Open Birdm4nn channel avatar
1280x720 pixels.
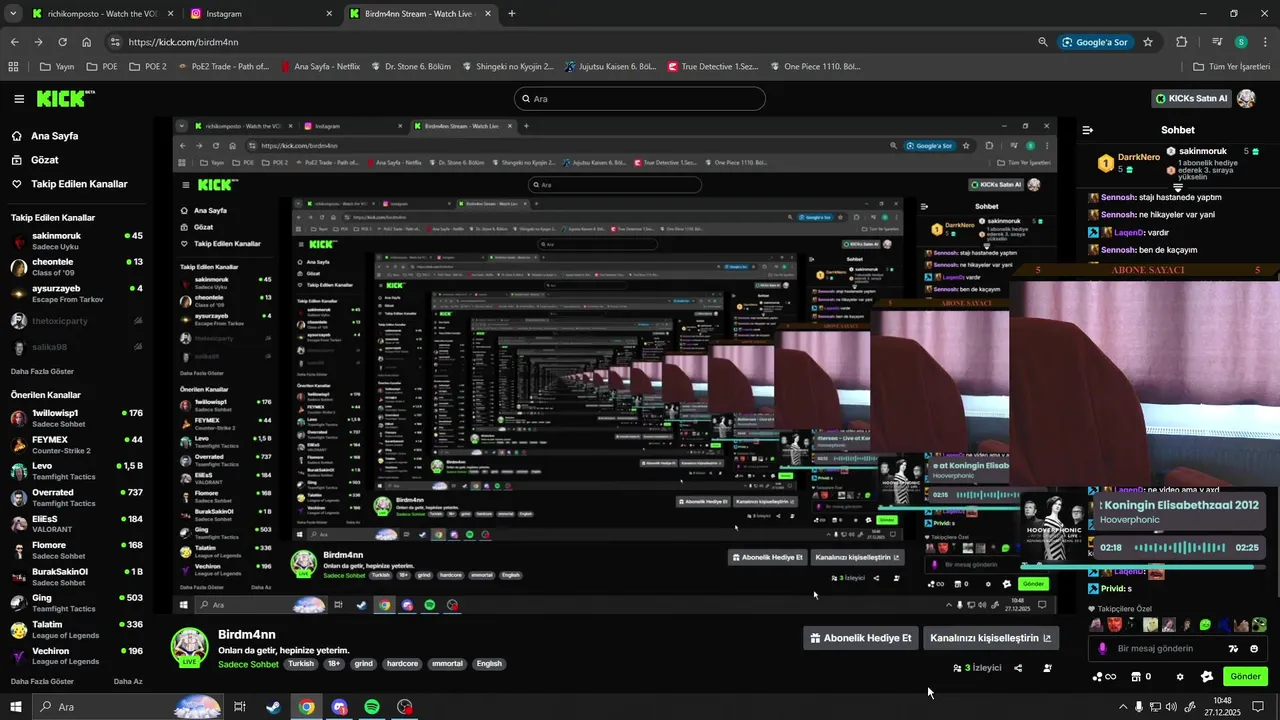point(189,647)
